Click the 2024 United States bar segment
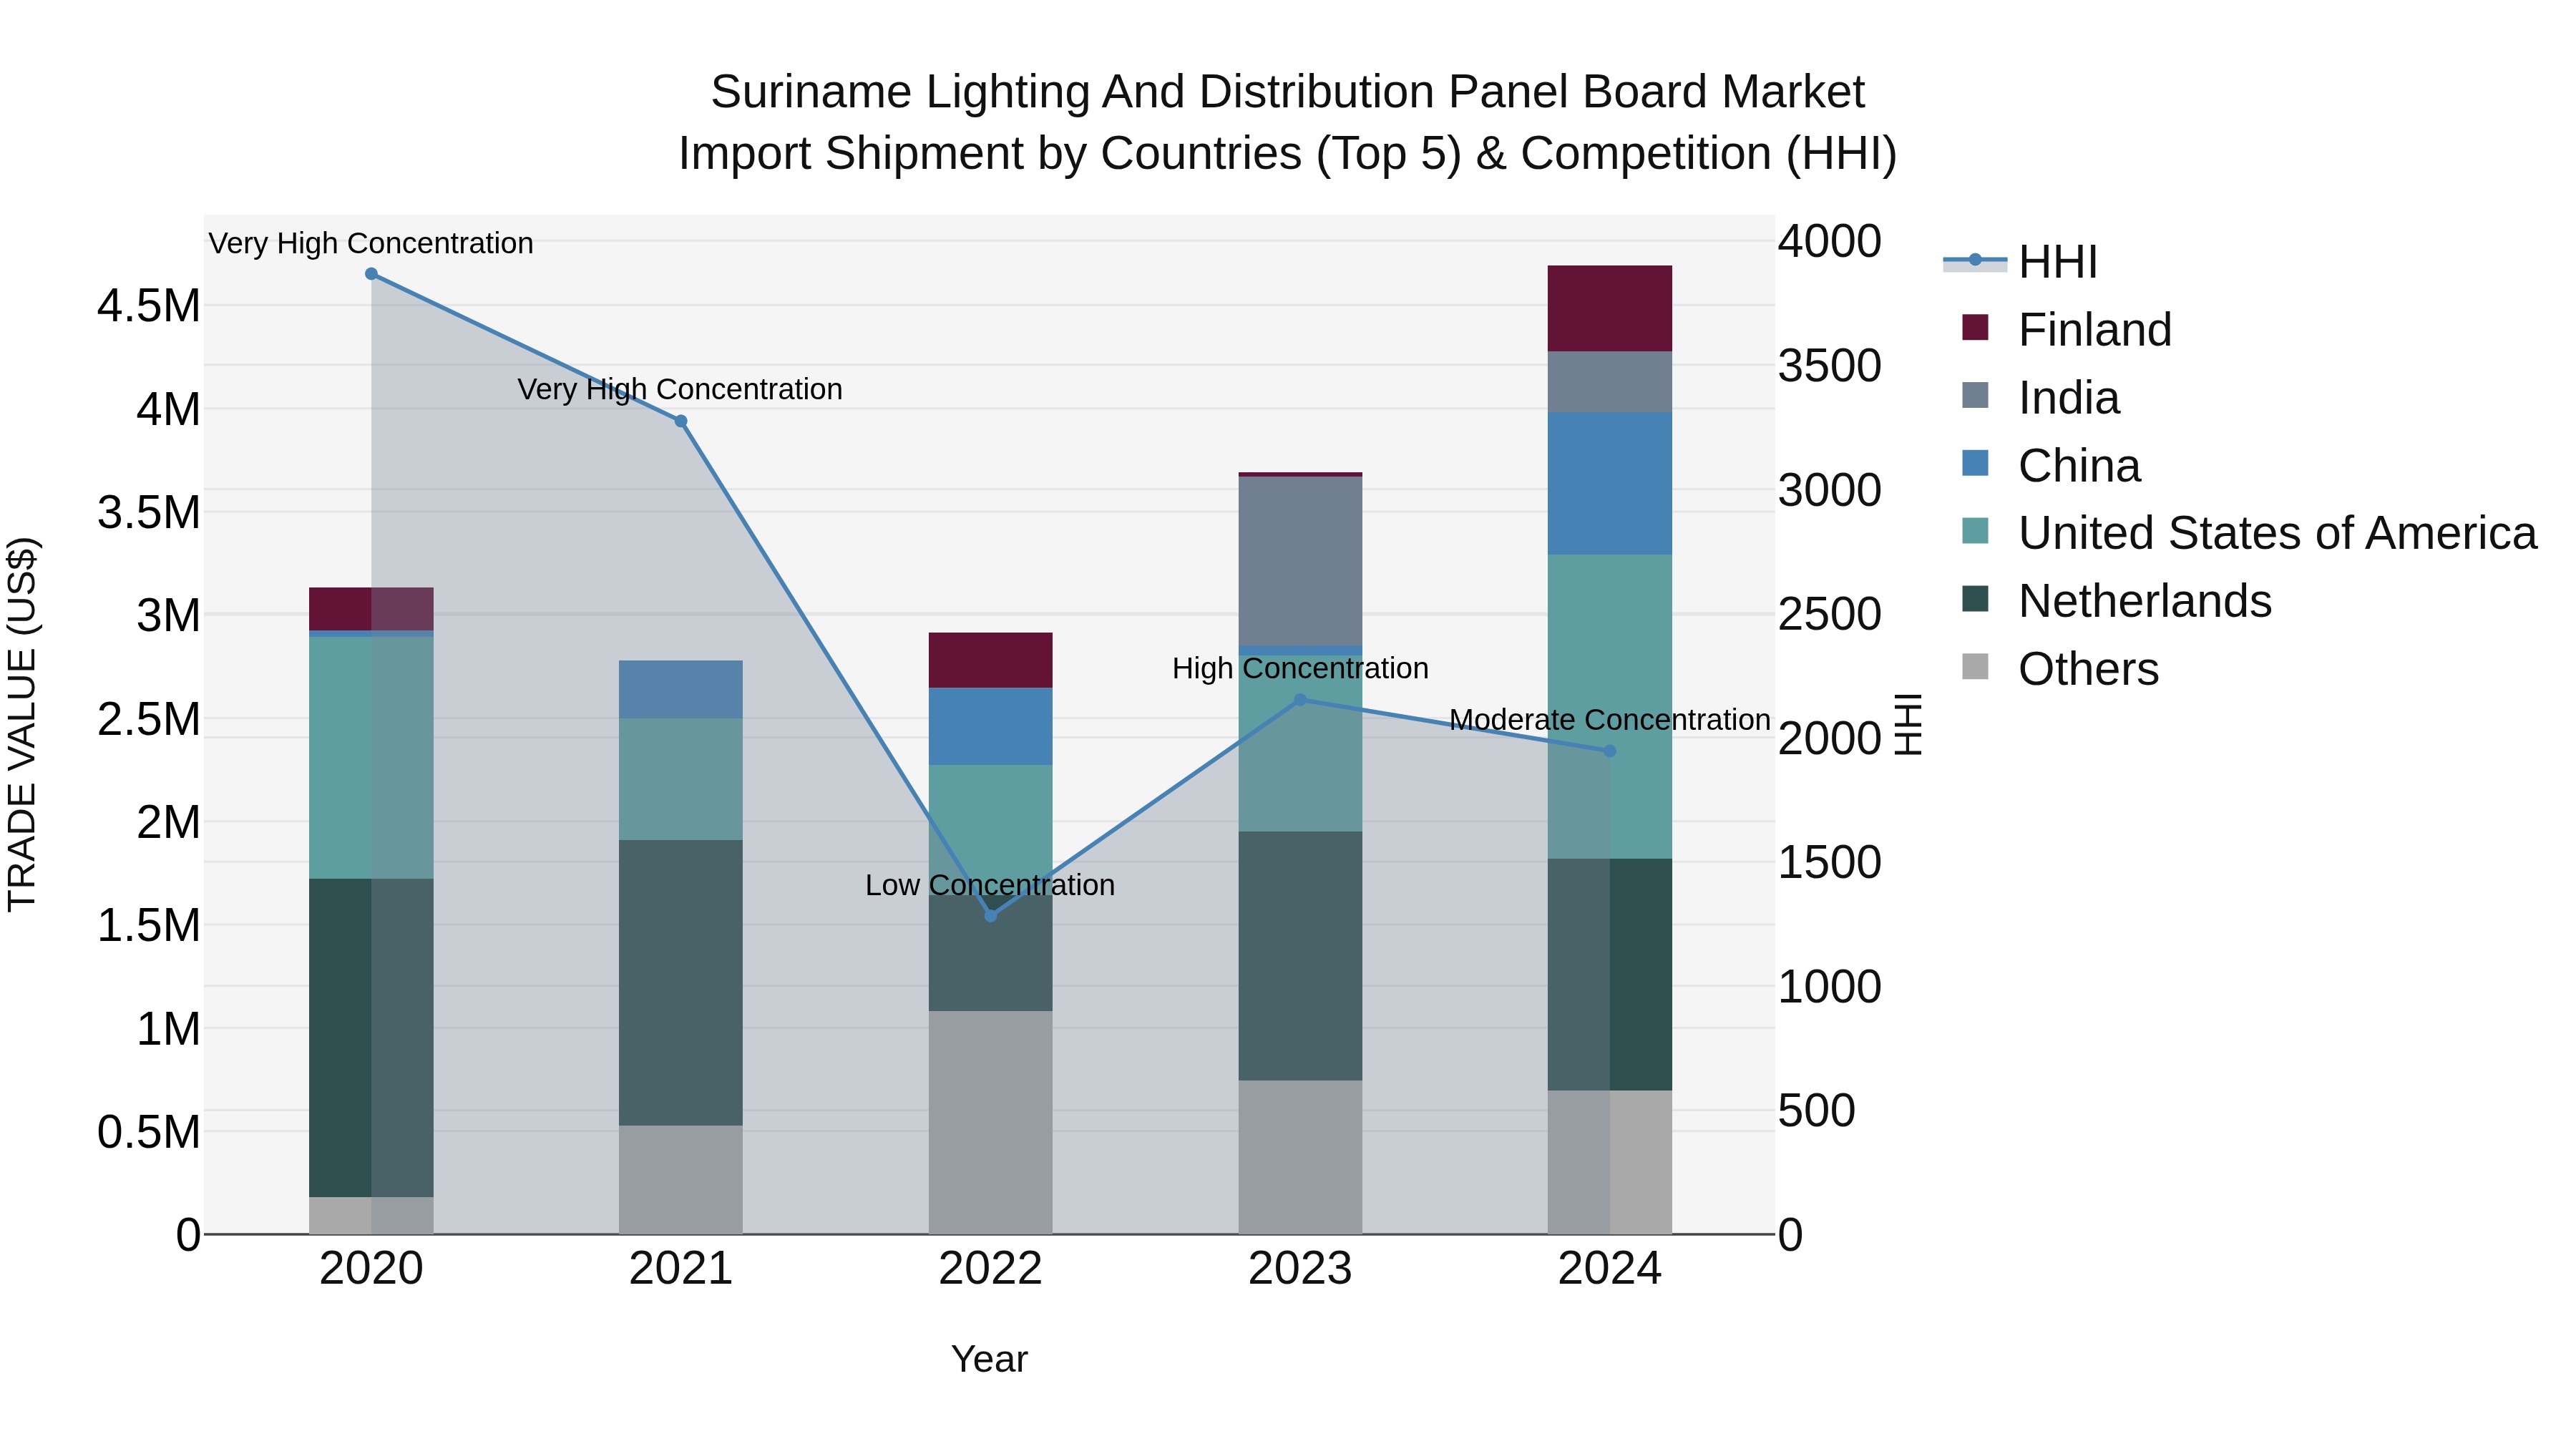This screenshot has width=2576, height=1449. click(1610, 706)
